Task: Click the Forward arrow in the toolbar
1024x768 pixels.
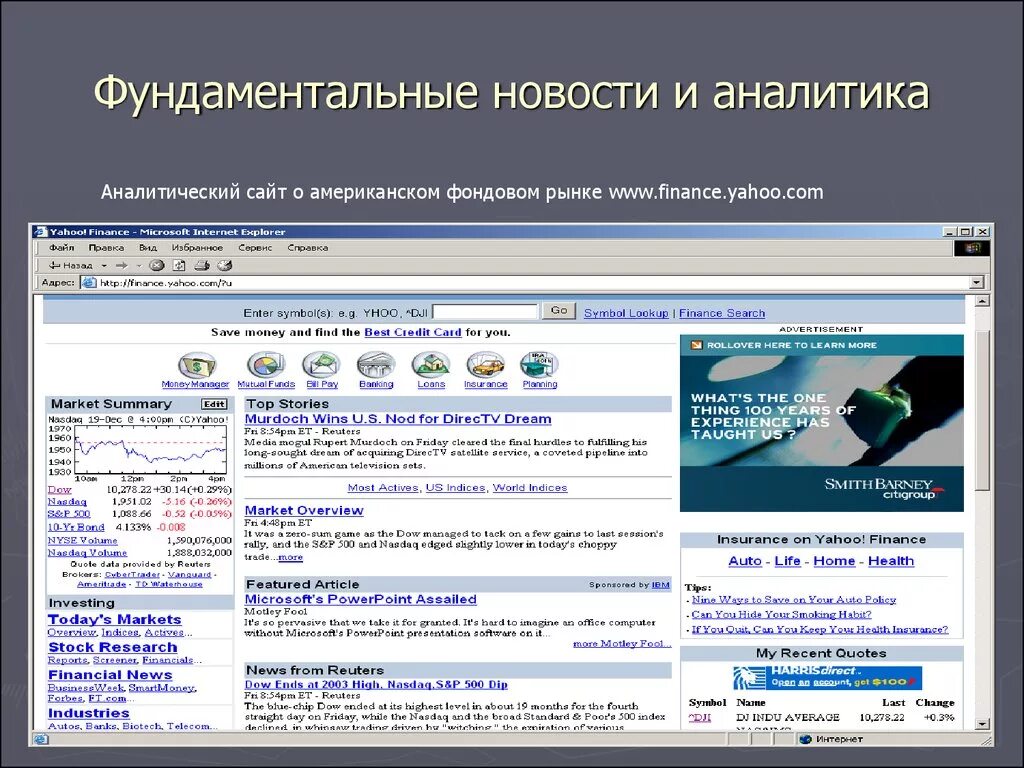Action: tap(121, 265)
